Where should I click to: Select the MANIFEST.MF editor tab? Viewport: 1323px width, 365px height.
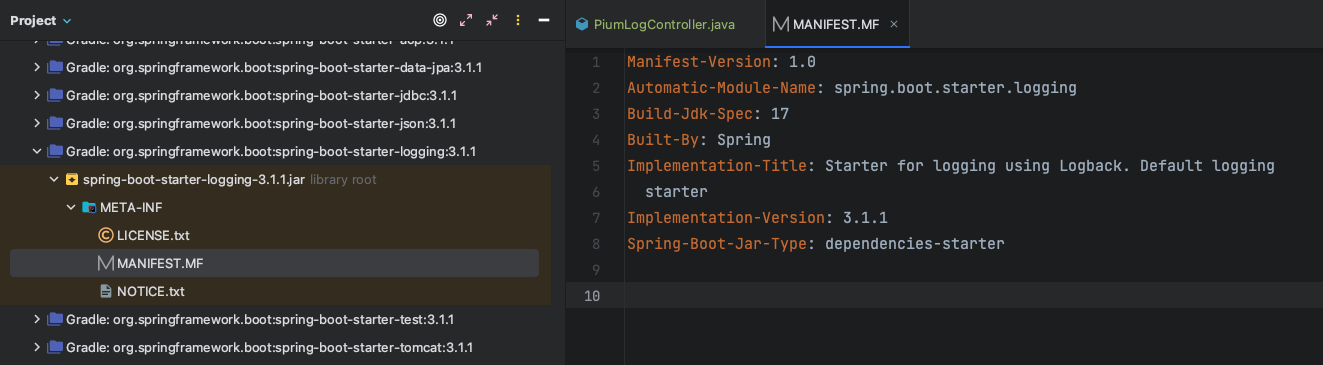pos(836,24)
